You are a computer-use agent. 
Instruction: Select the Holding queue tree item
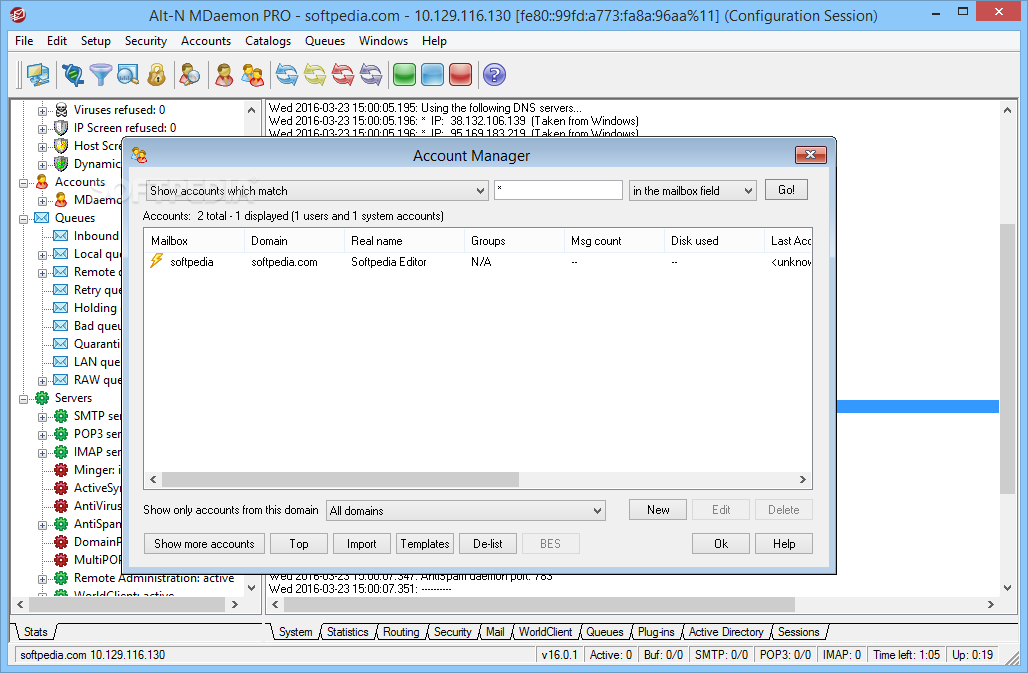(95, 308)
